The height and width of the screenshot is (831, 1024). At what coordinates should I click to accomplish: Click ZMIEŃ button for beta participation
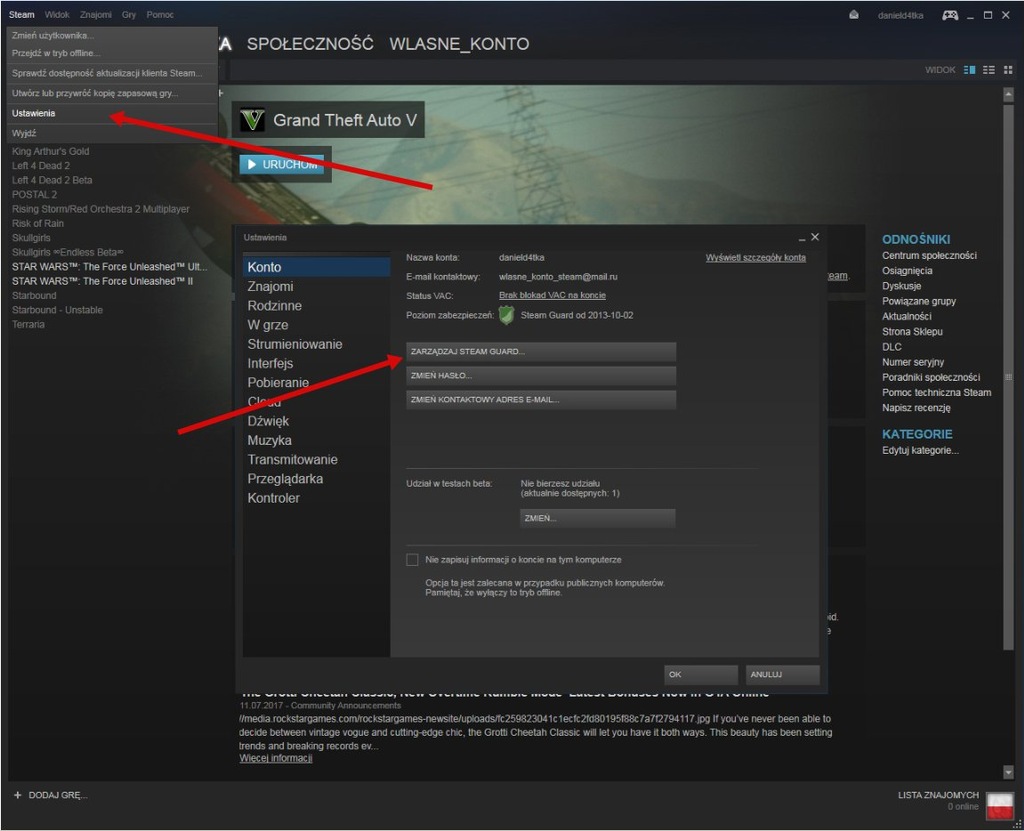click(x=598, y=518)
